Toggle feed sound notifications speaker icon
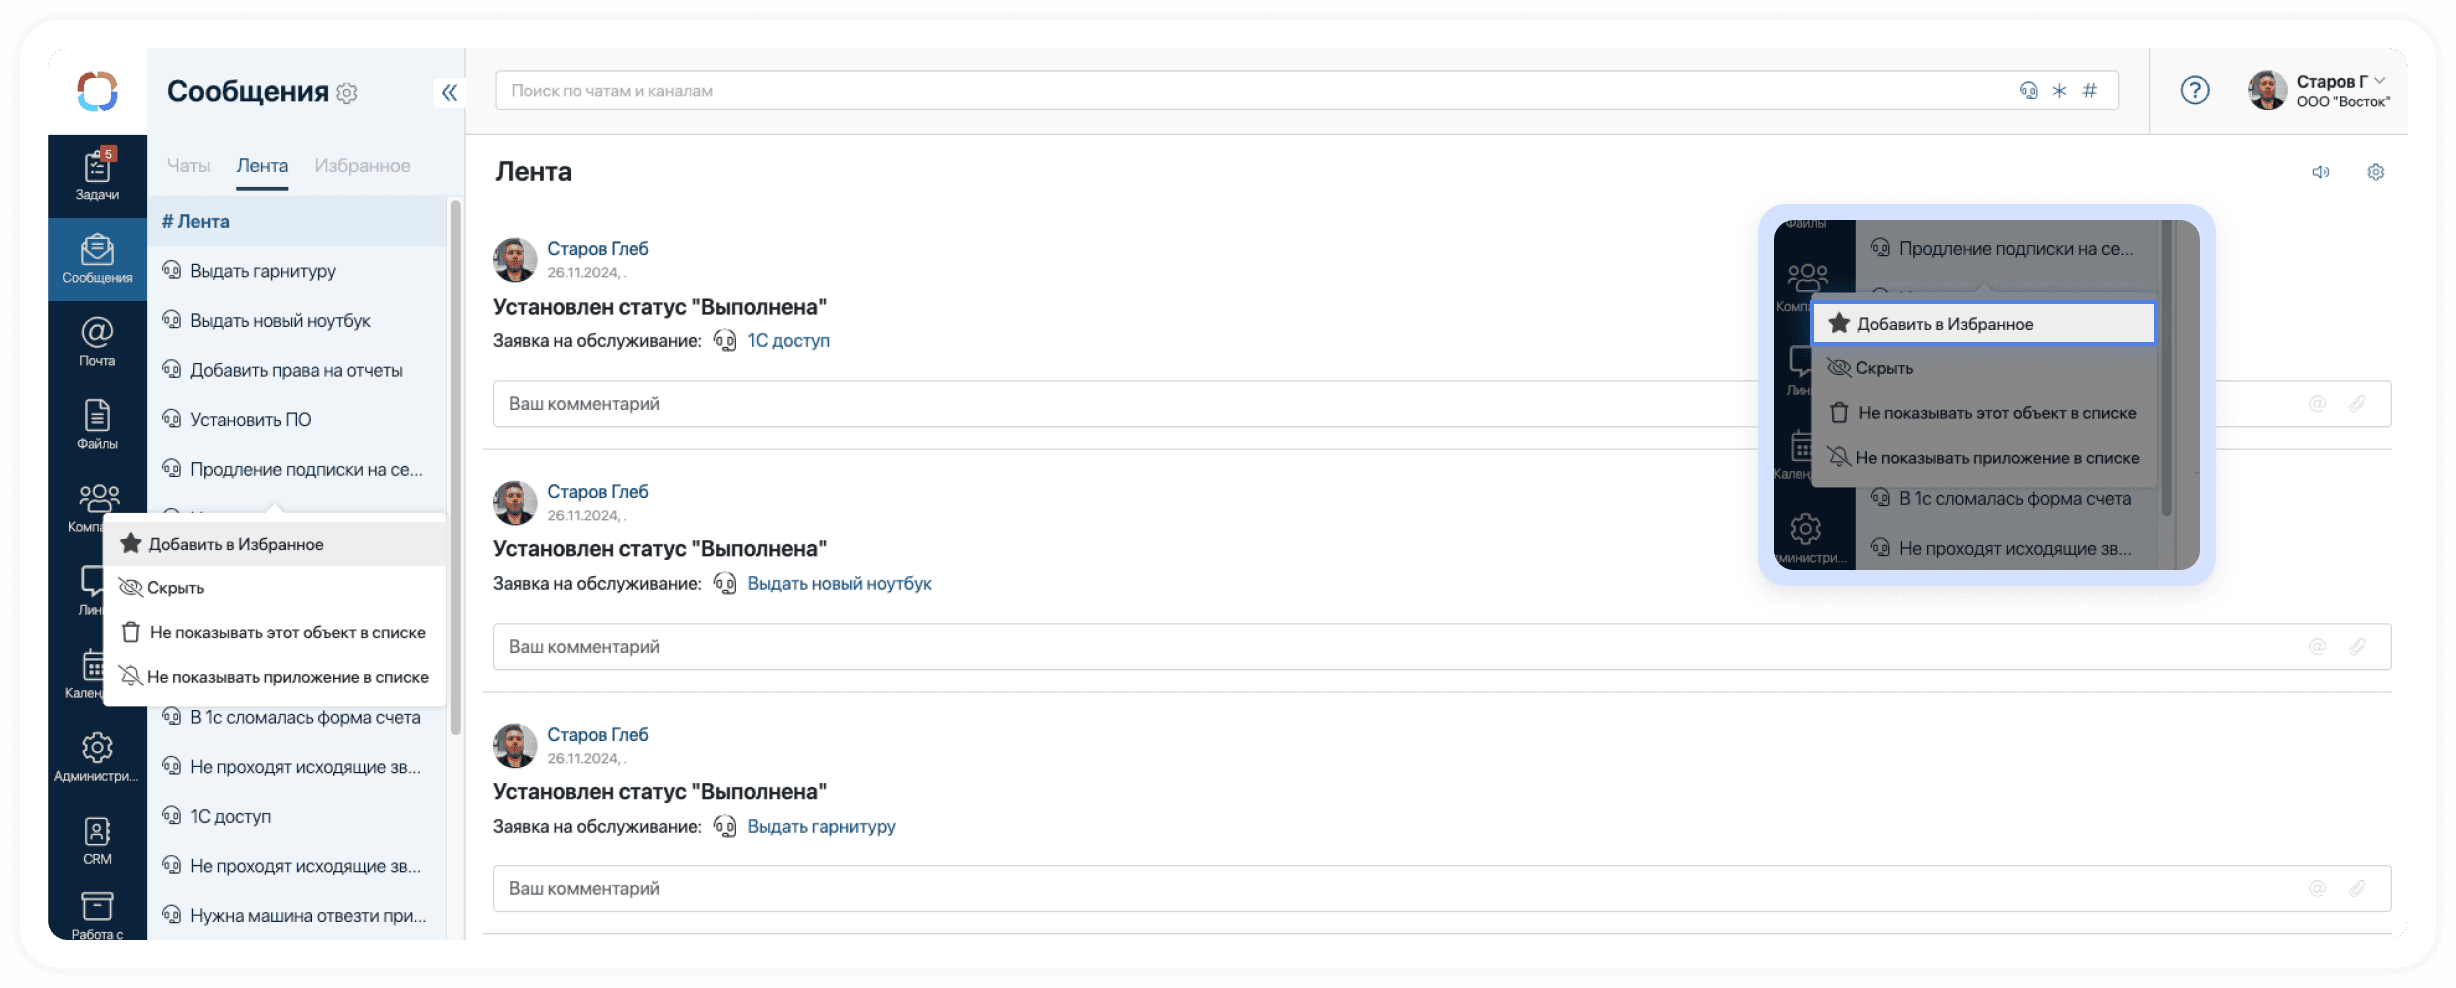Screen dimensions: 2456x988 click(2320, 172)
